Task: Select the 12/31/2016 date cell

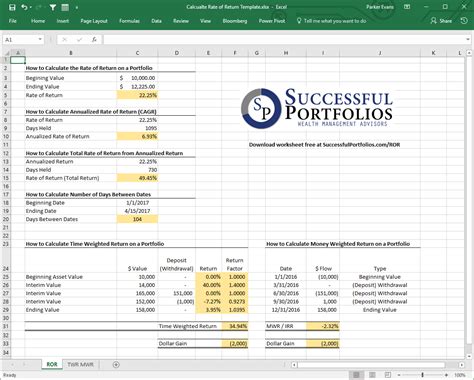Action: [x=286, y=310]
